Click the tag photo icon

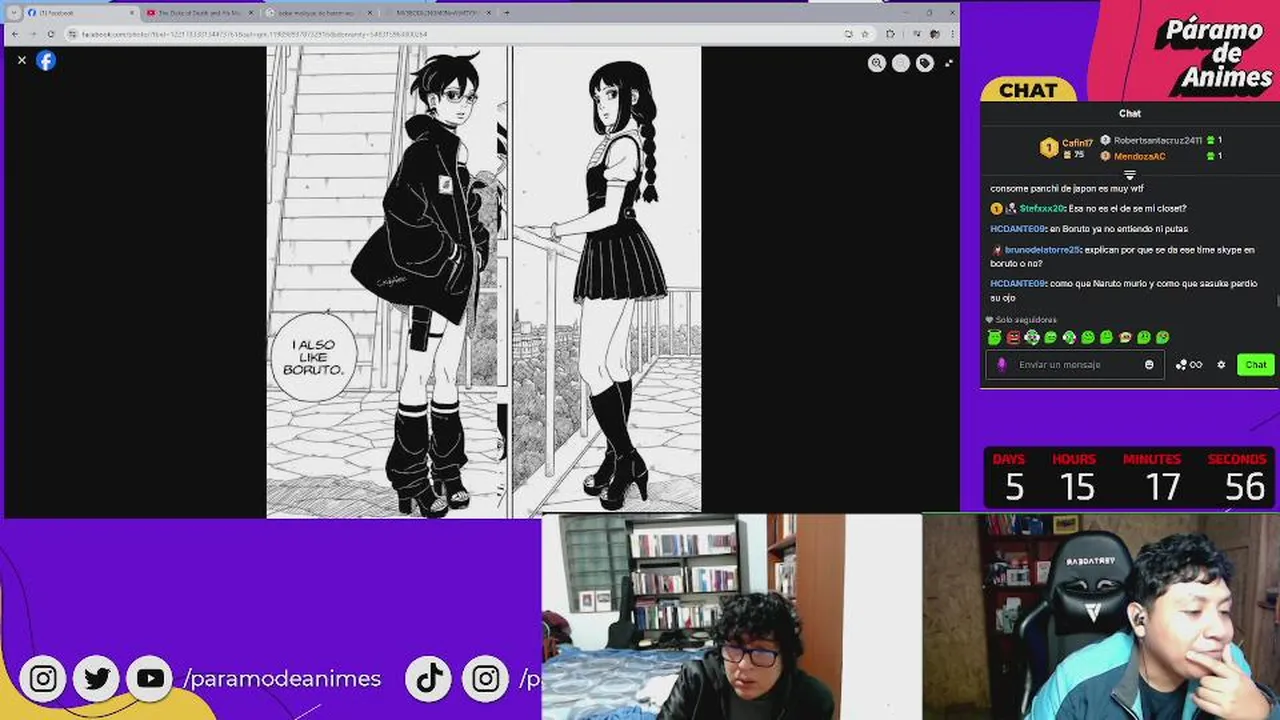(925, 63)
